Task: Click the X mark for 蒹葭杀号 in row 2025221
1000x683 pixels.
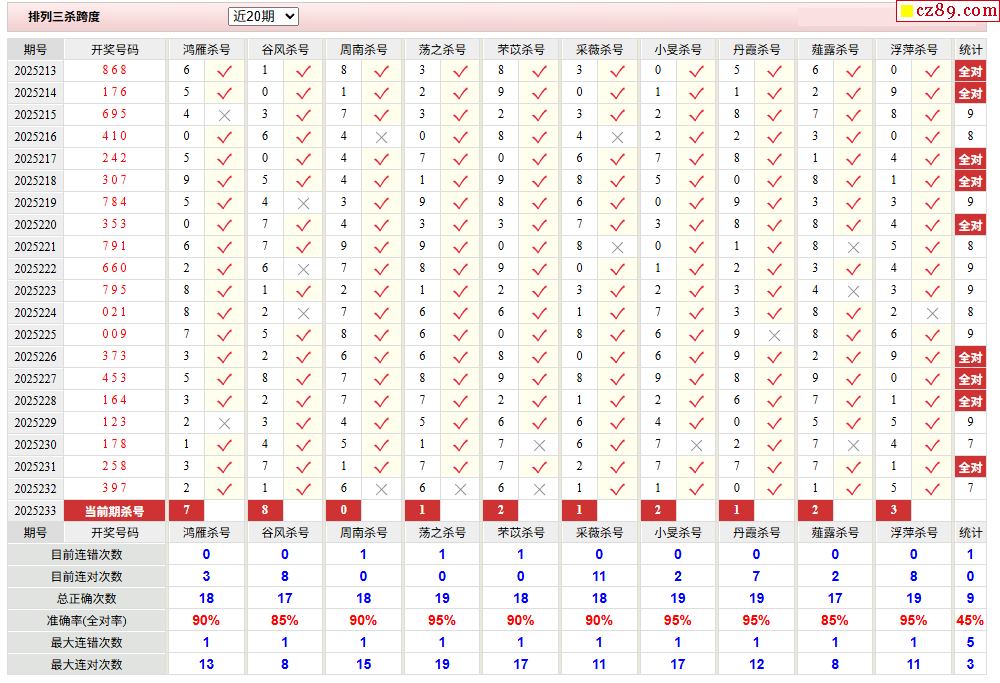Action: (853, 247)
